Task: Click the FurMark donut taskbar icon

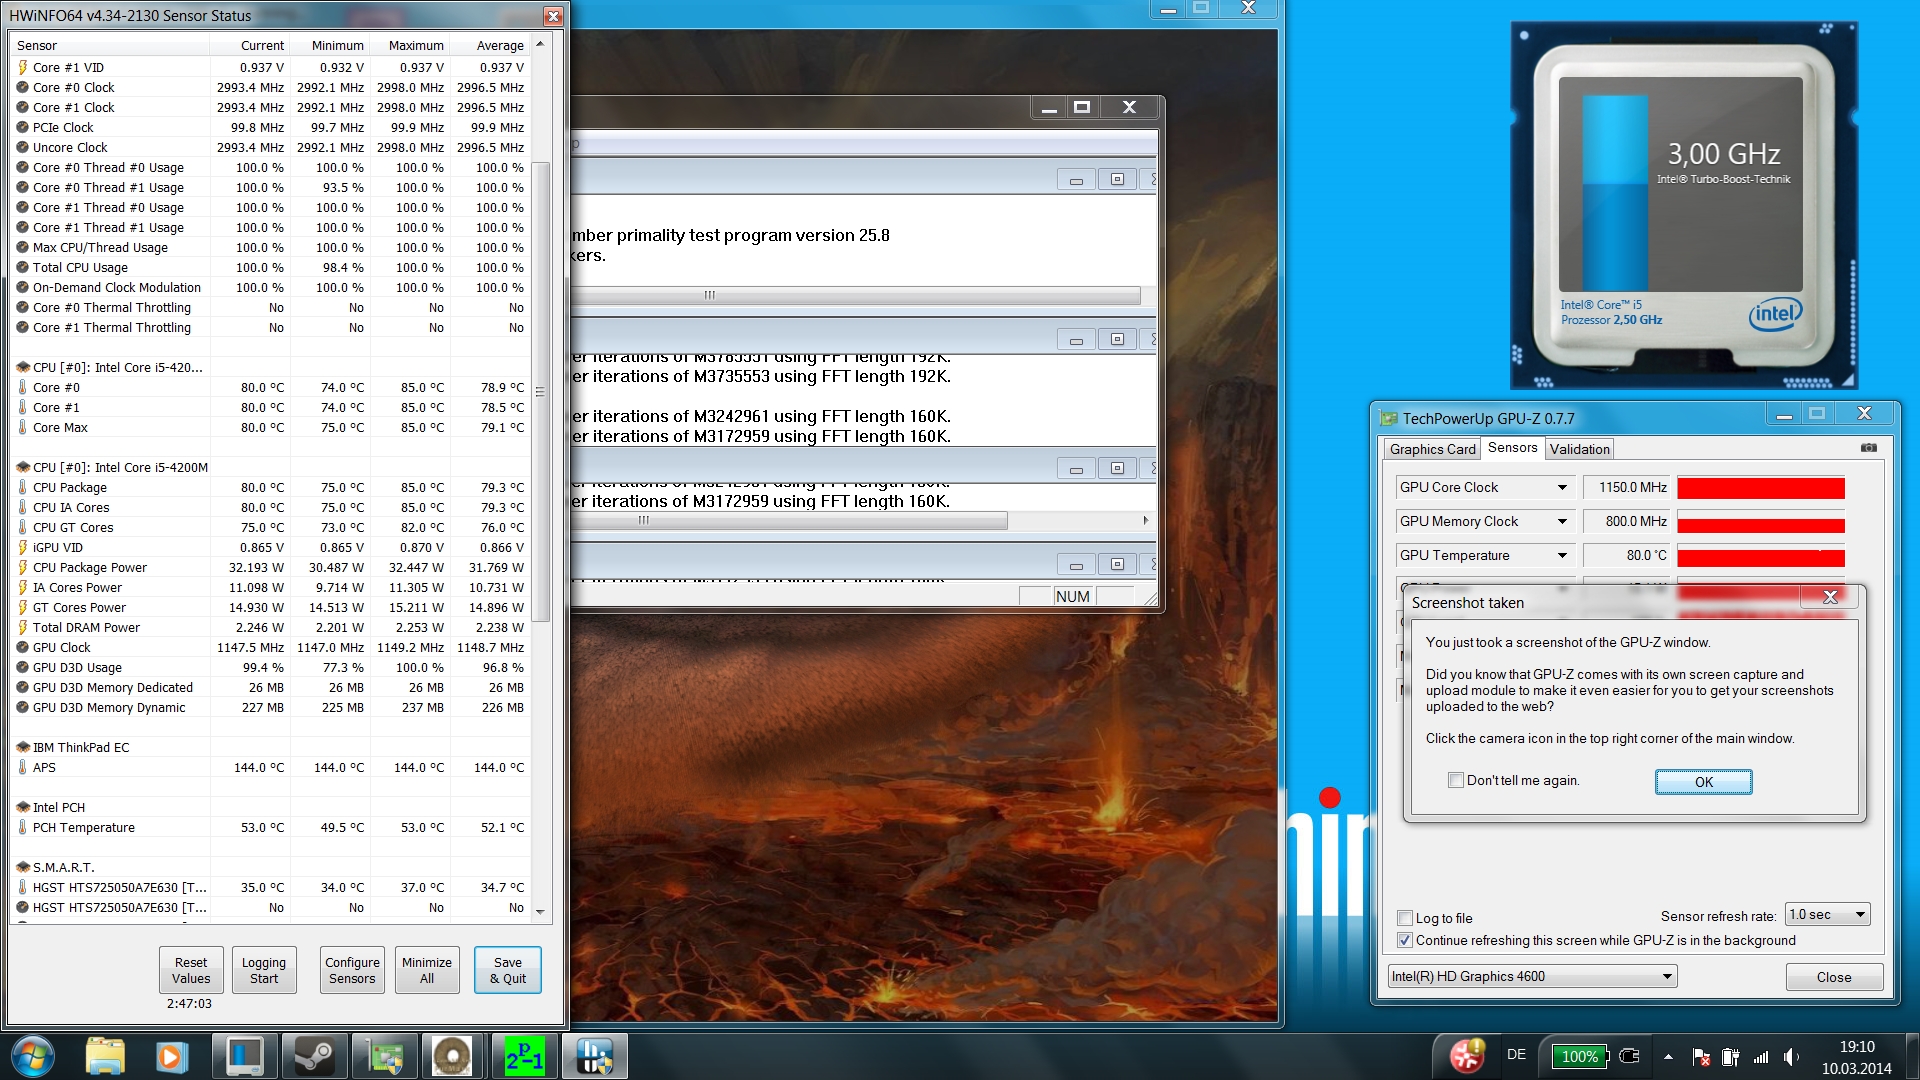Action: [452, 1056]
